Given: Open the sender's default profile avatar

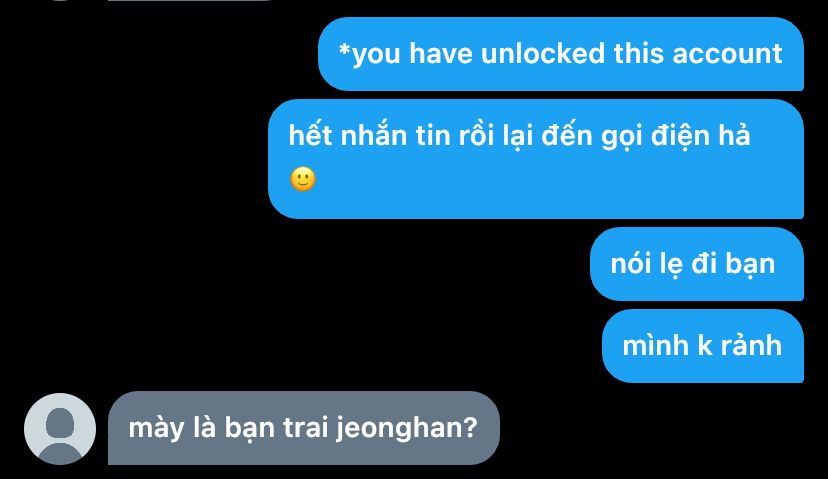Looking at the screenshot, I should click(x=60, y=429).
